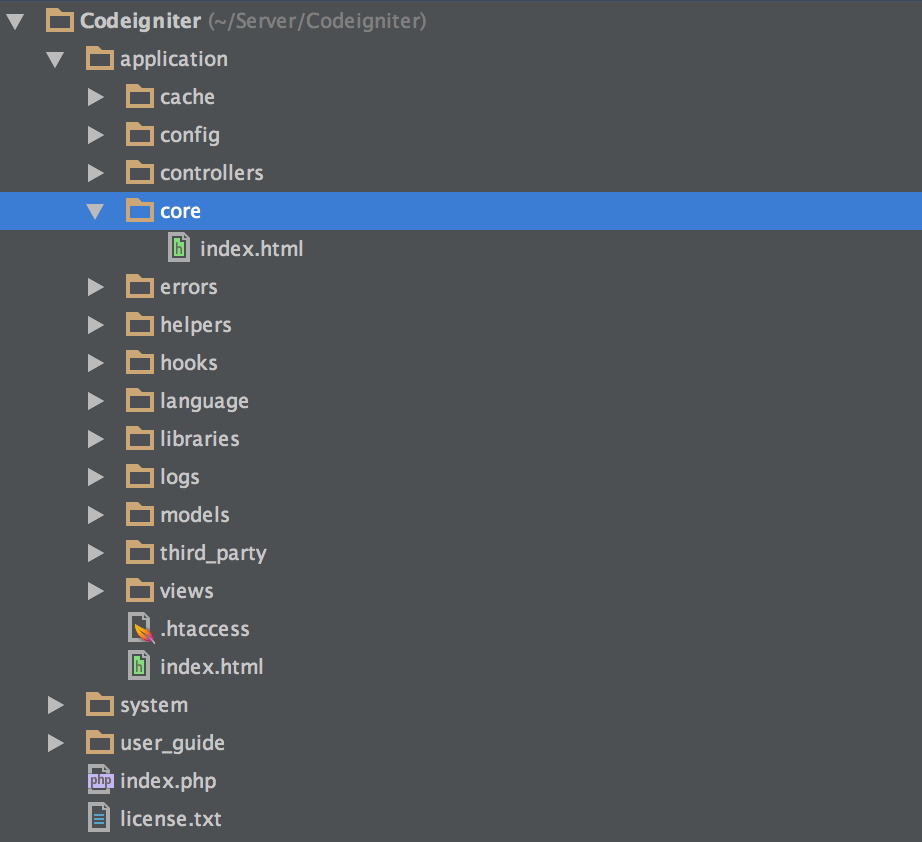Select the Codeigniter project root label
Viewport: 922px width, 842px height.
click(141, 21)
